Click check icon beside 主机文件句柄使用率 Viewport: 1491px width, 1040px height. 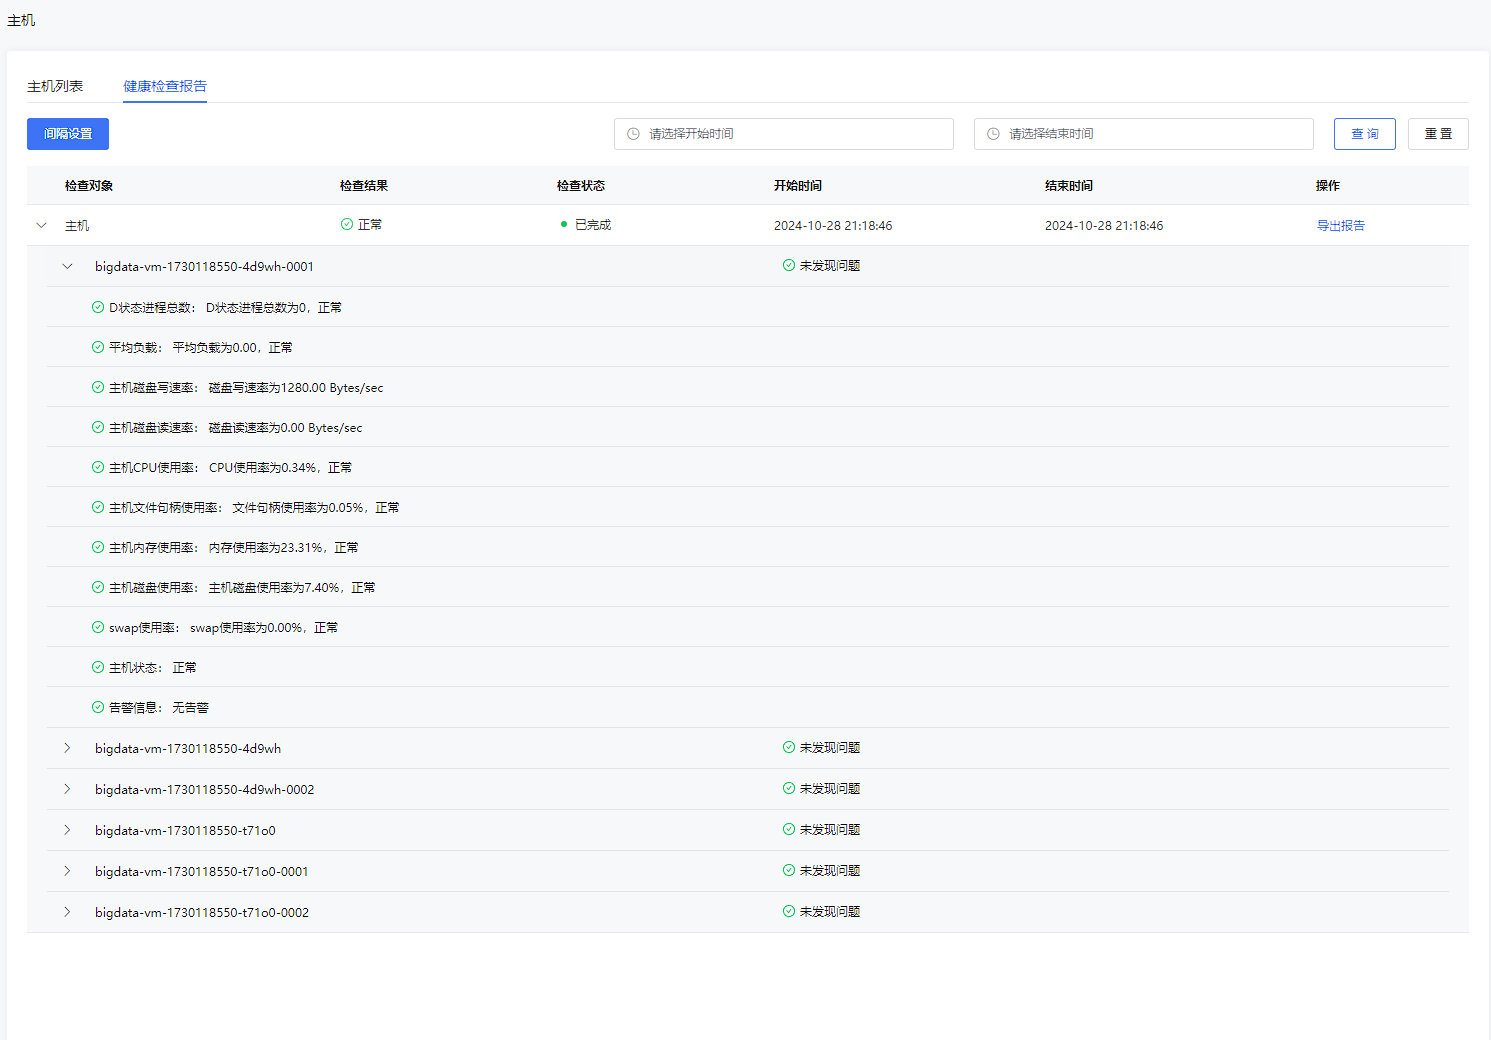pos(98,507)
